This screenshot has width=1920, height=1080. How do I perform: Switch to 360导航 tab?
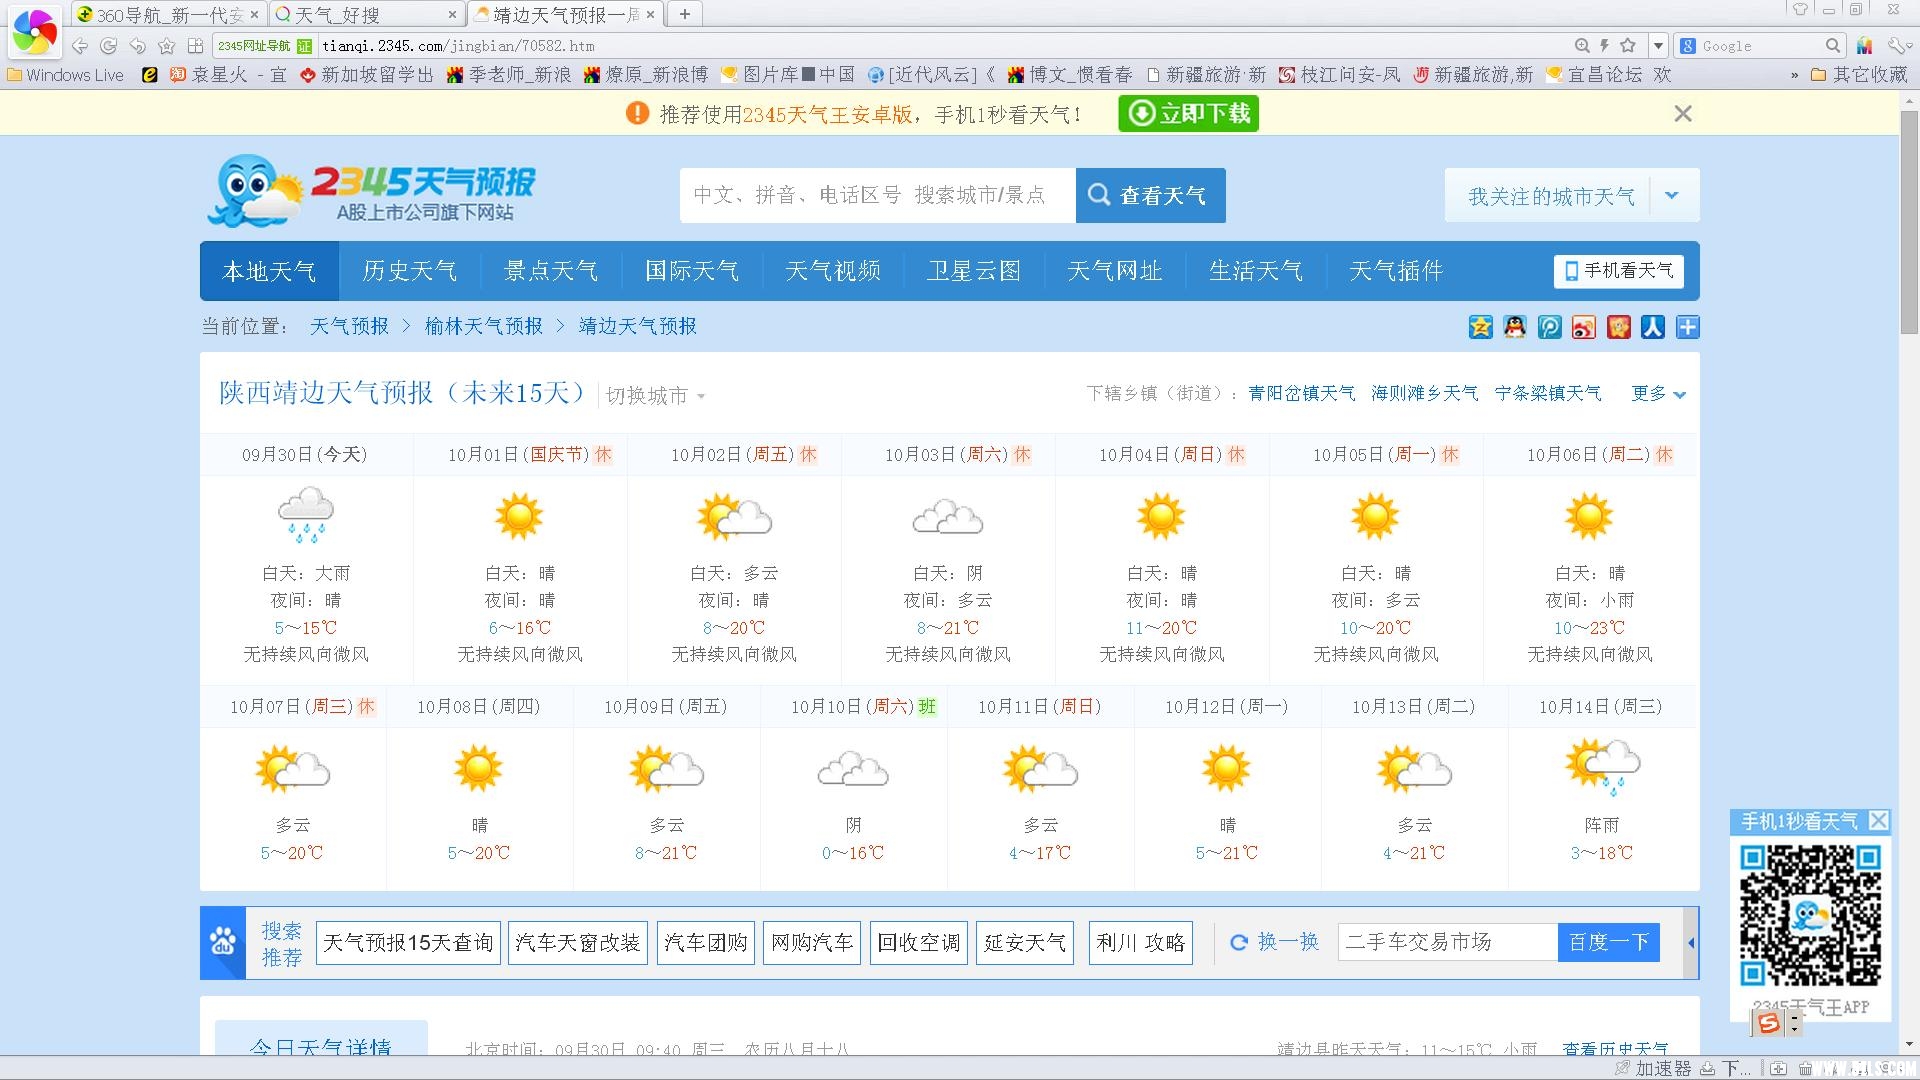168,14
